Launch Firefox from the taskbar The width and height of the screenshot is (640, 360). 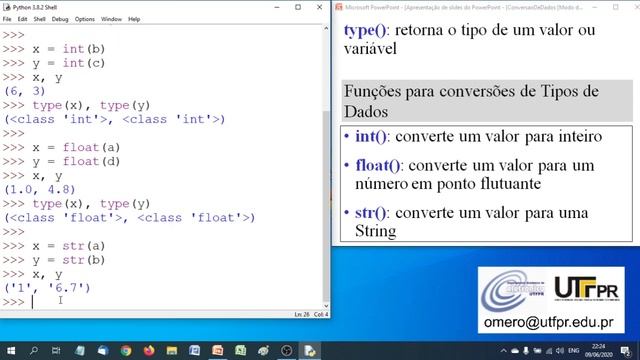point(149,351)
